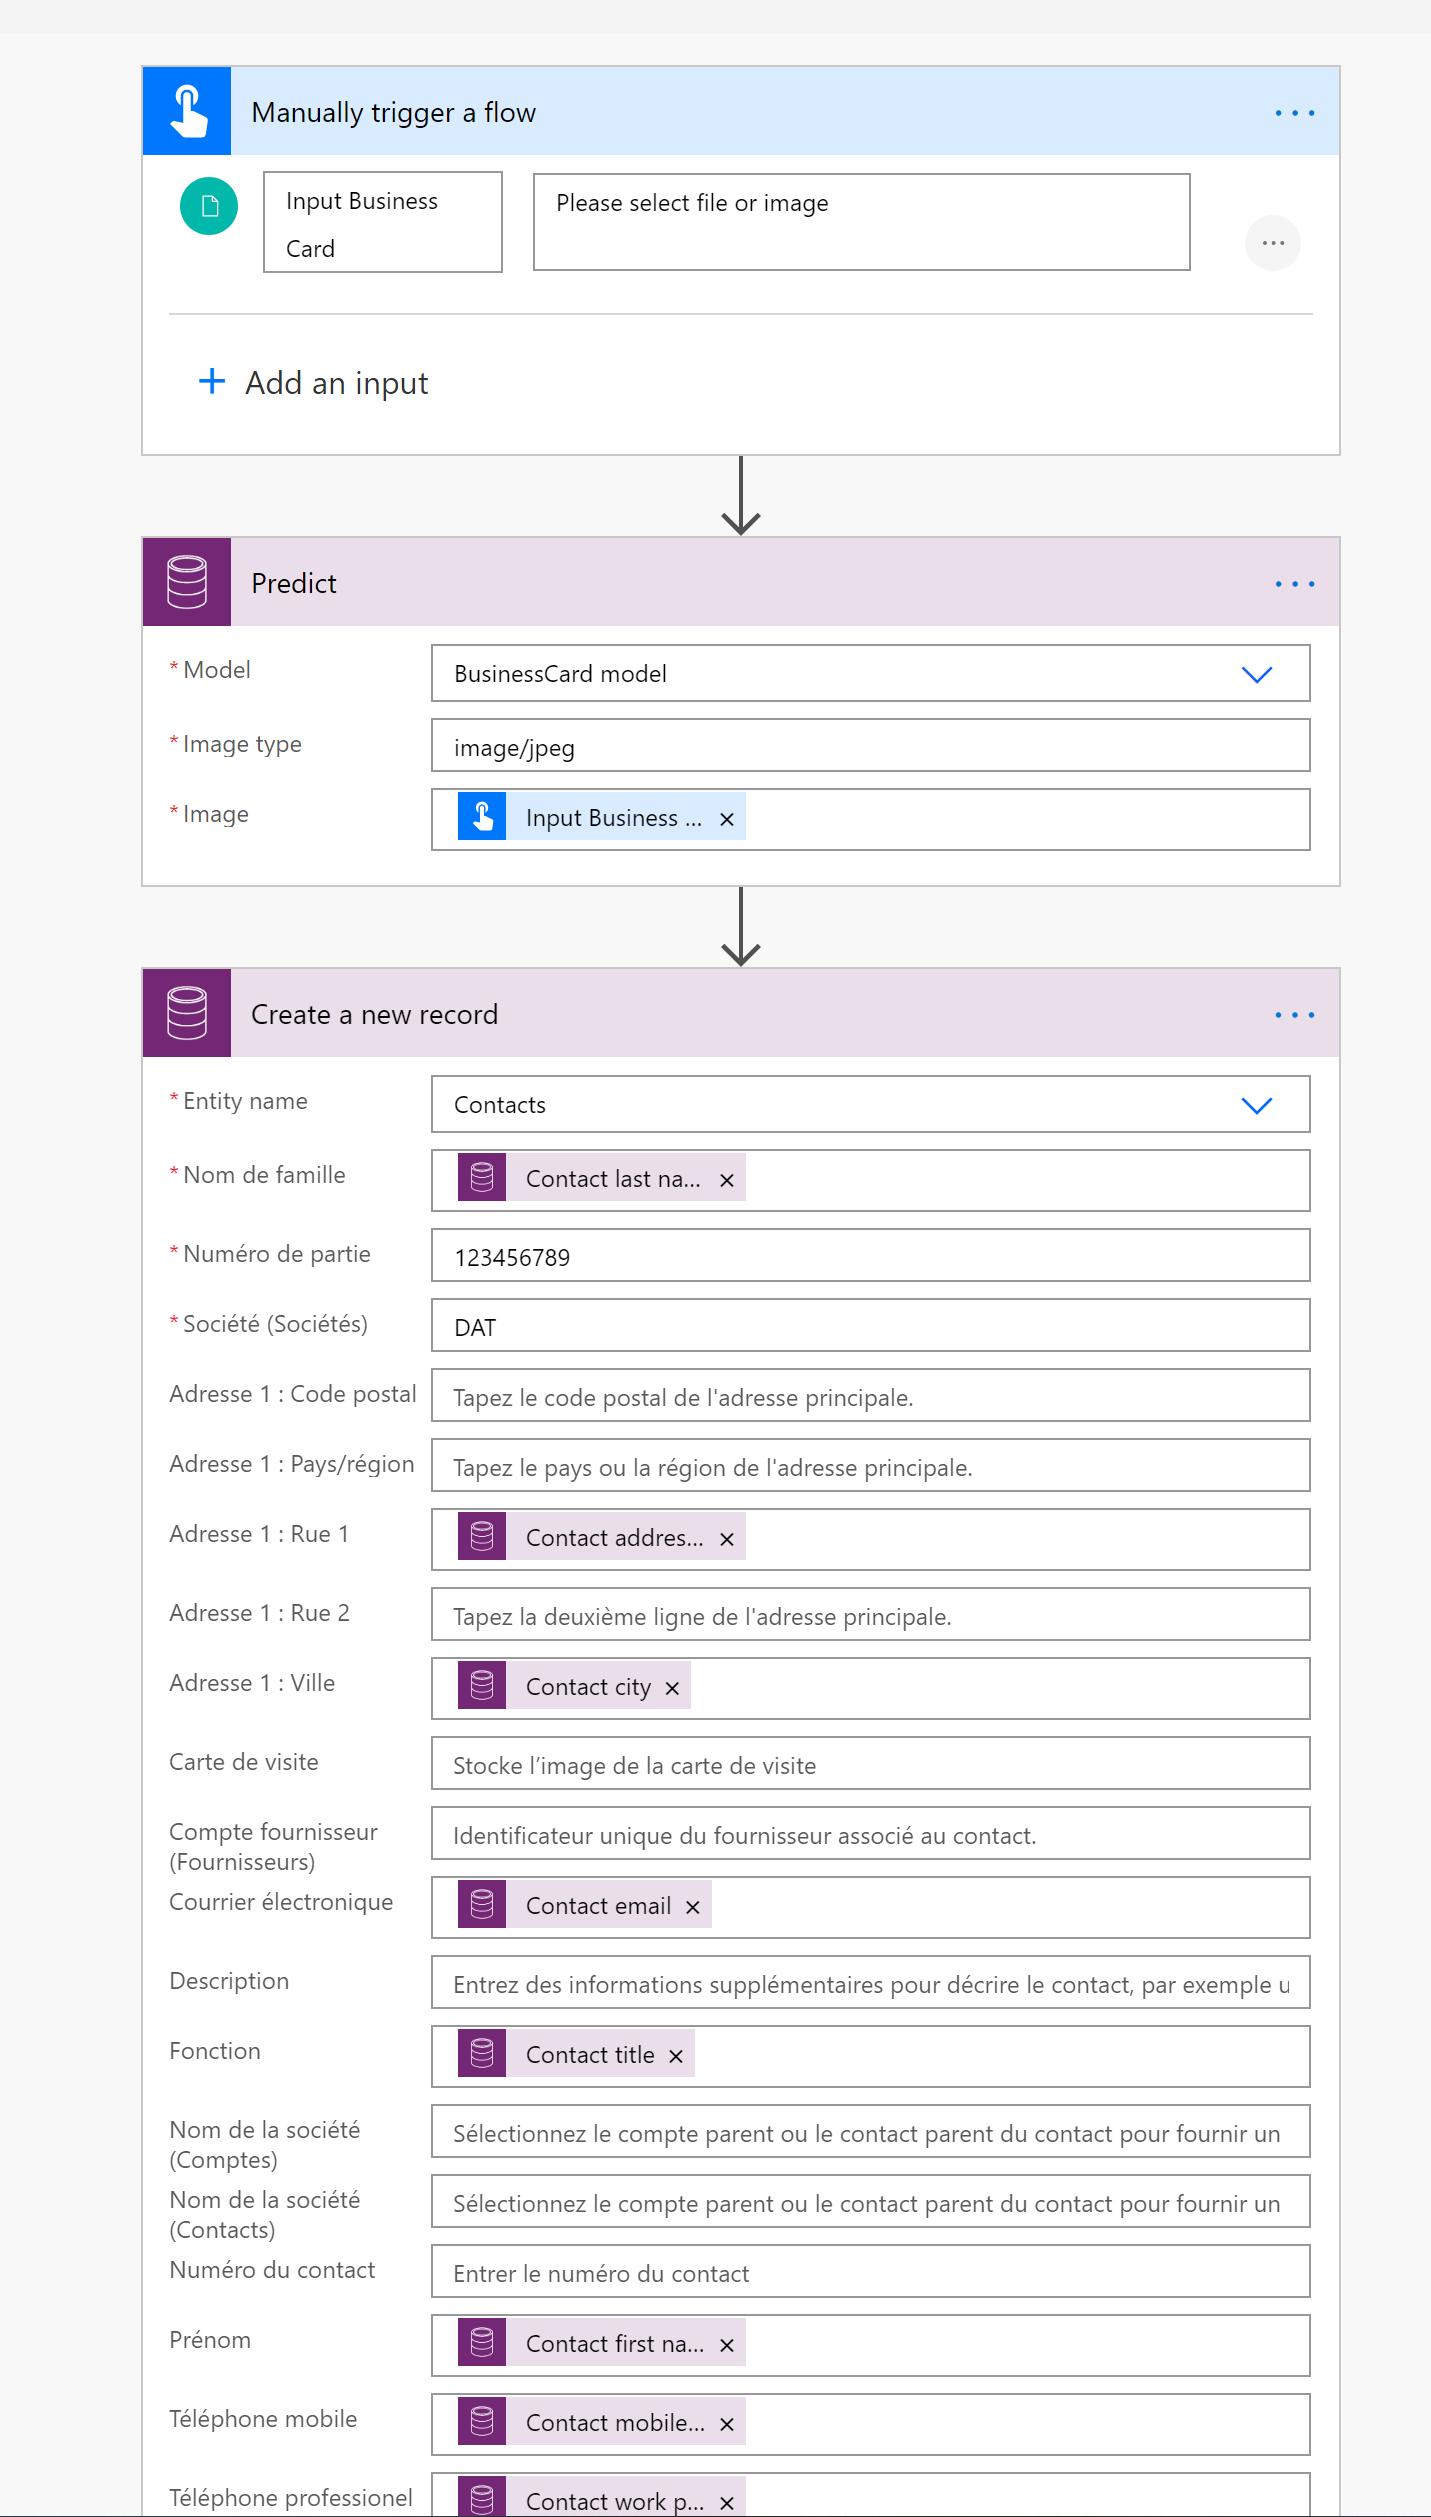Click the Contact title token database icon

click(x=482, y=2053)
